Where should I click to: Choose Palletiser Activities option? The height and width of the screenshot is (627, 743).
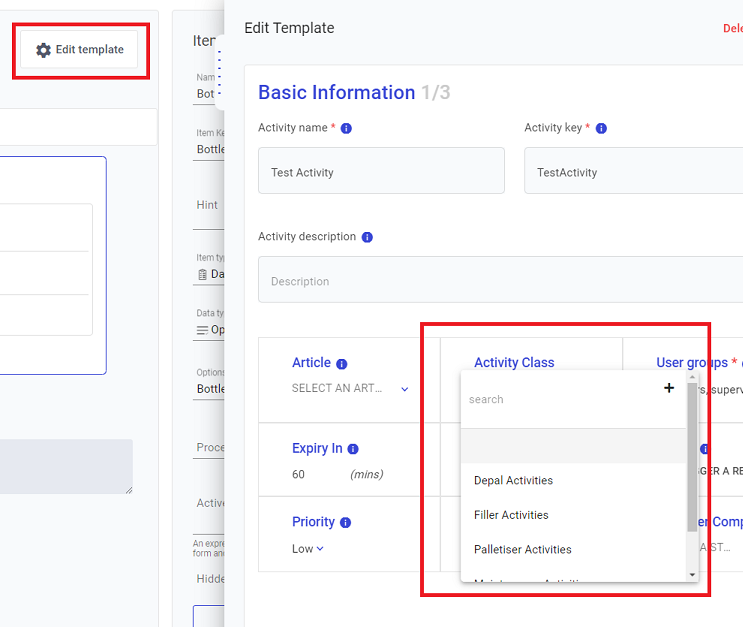click(522, 549)
